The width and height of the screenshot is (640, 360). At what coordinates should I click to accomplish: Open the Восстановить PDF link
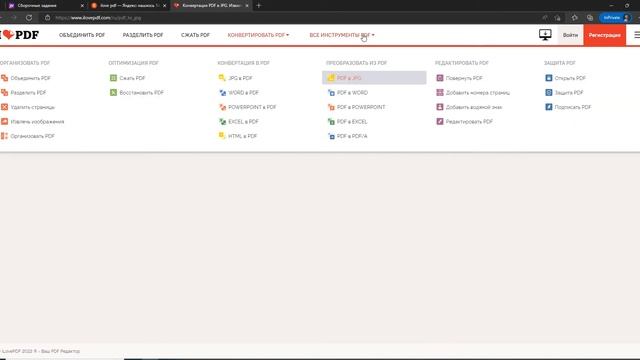(x=142, y=93)
